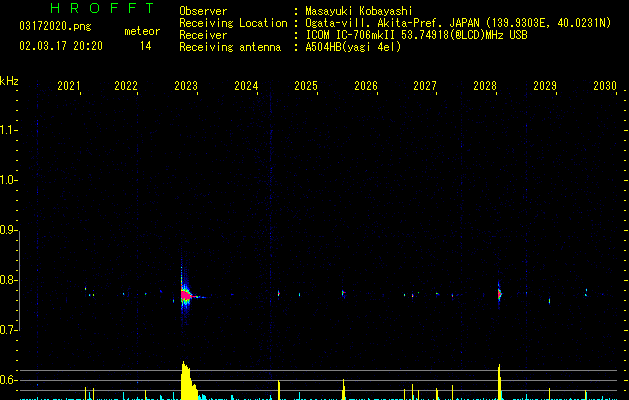Click the 1.0 kHz frequency label
The image size is (629, 400).
(x=8, y=180)
